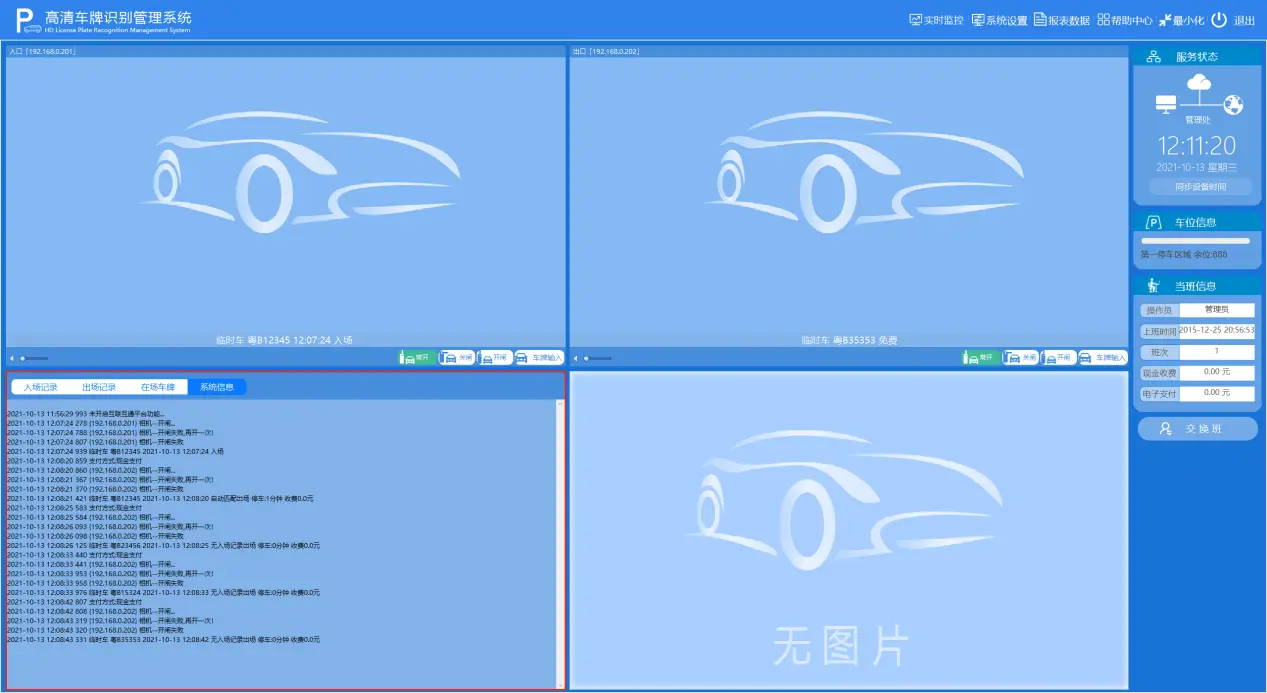Screen dimensions: 1267x693
Task: Click entrance camera volume slider
Action: click(34, 358)
